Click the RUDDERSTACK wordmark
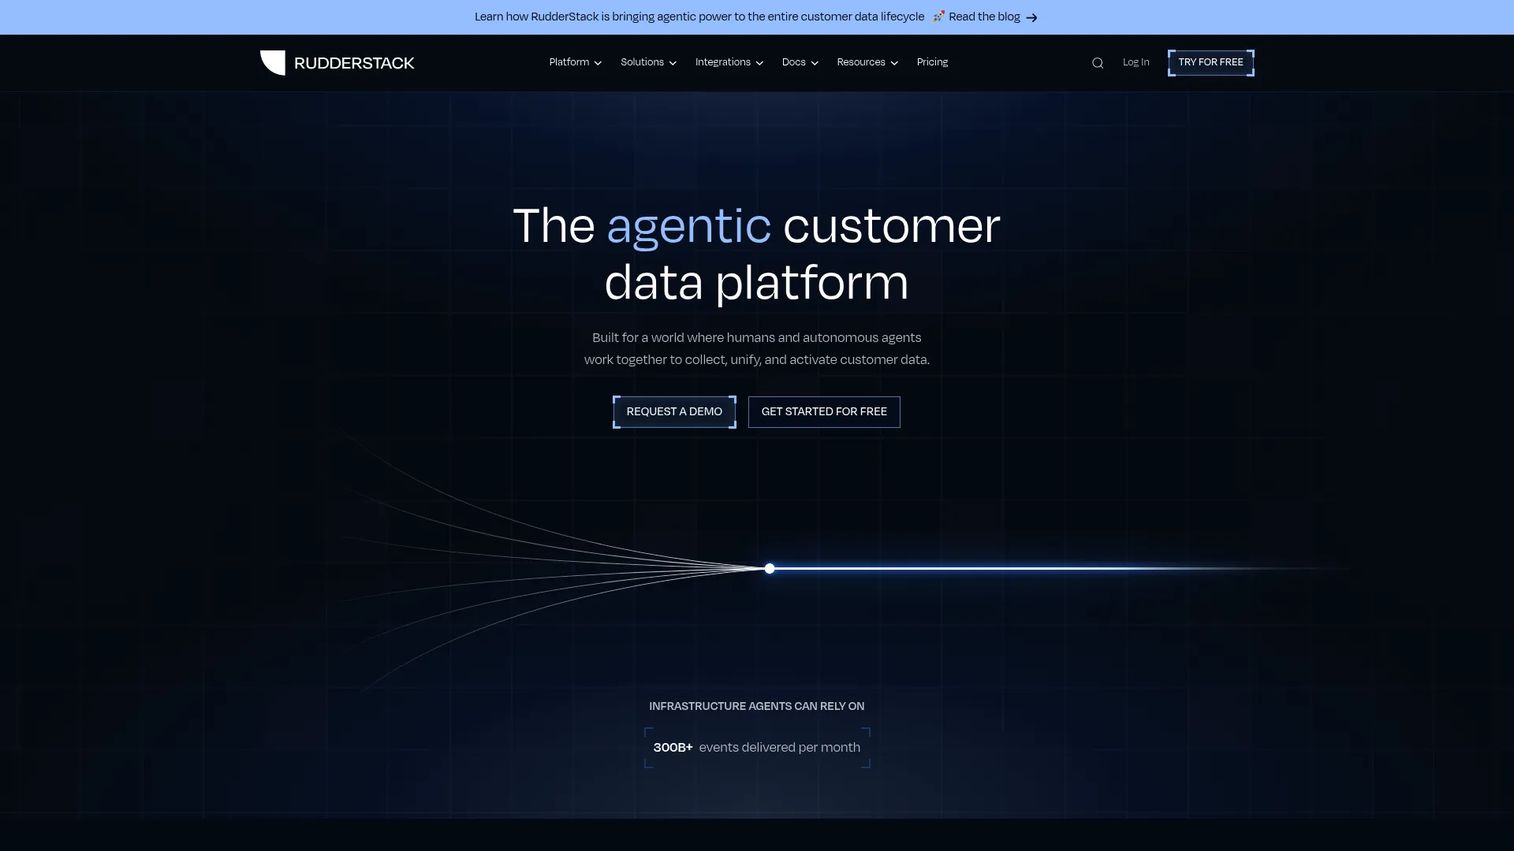The width and height of the screenshot is (1514, 851). [354, 63]
